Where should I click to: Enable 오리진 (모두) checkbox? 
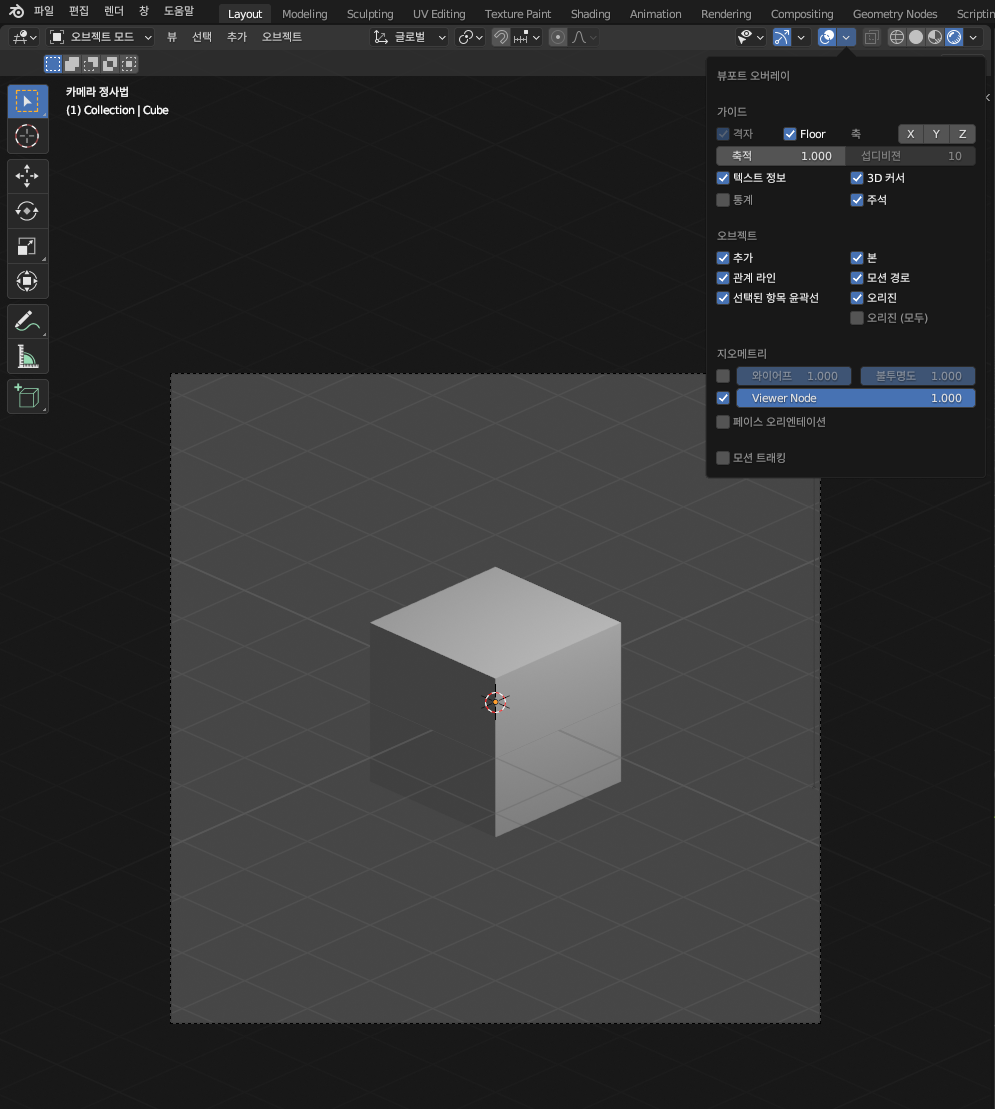[x=857, y=318]
